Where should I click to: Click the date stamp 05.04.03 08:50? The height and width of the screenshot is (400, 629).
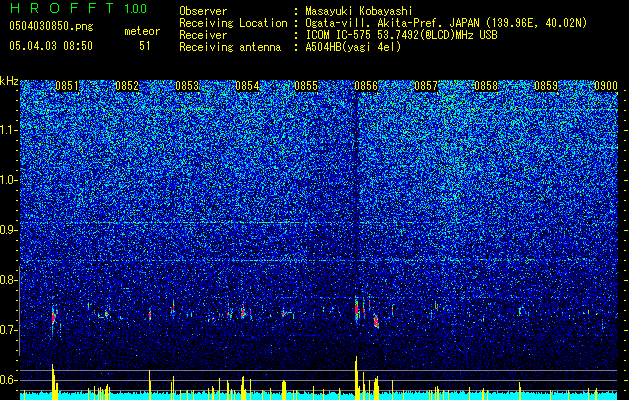point(51,46)
